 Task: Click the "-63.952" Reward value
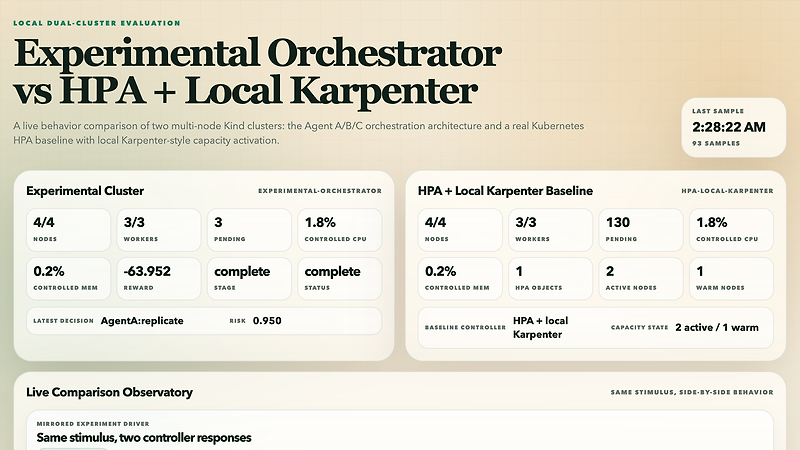[x=147, y=271]
